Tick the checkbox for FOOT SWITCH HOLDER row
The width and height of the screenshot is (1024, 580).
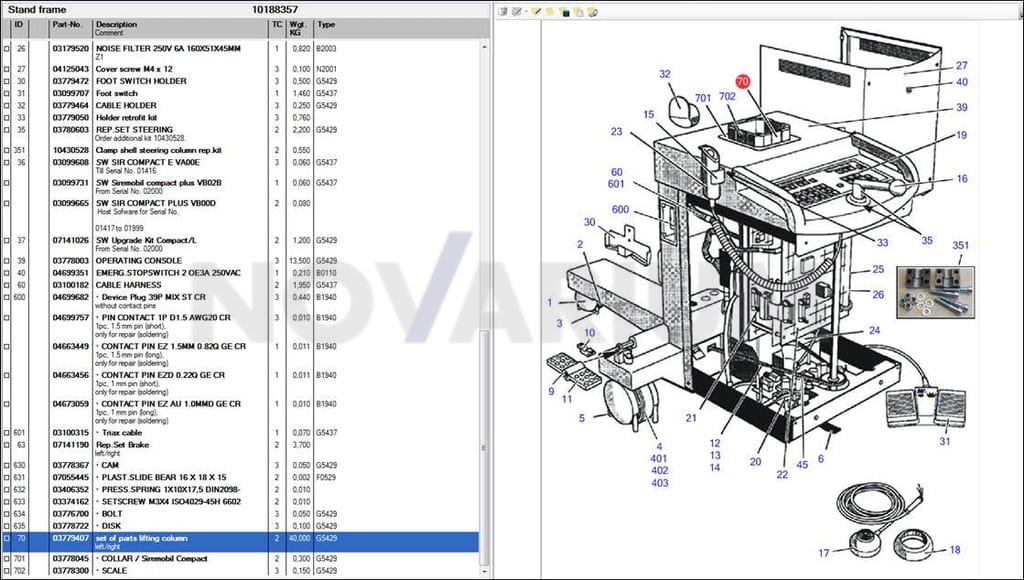coord(7,82)
